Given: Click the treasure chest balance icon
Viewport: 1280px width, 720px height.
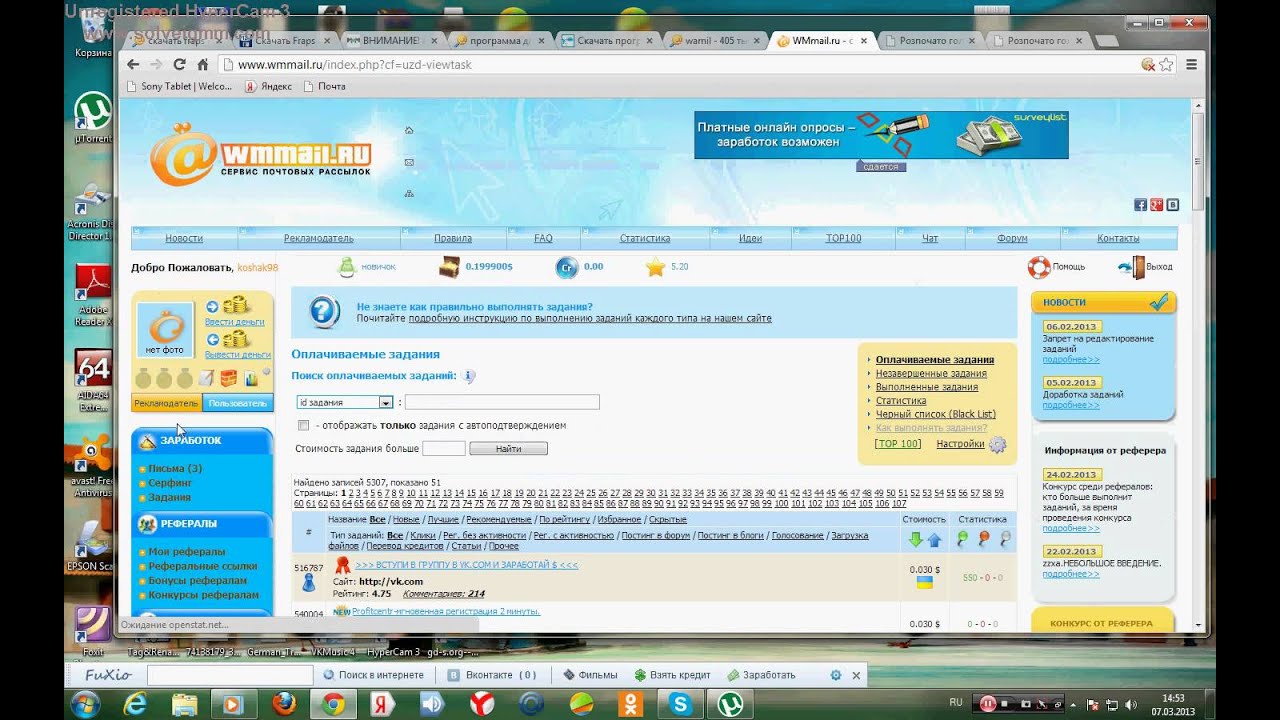Looking at the screenshot, I should pos(449,267).
